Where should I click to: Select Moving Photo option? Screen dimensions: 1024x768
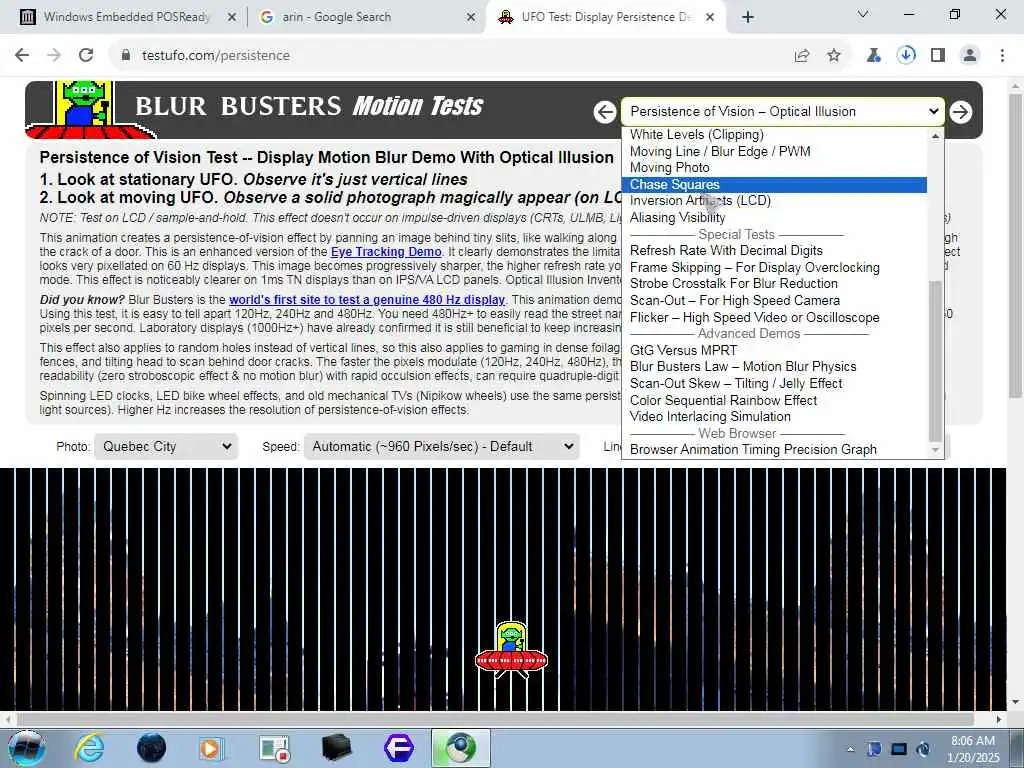(774, 168)
